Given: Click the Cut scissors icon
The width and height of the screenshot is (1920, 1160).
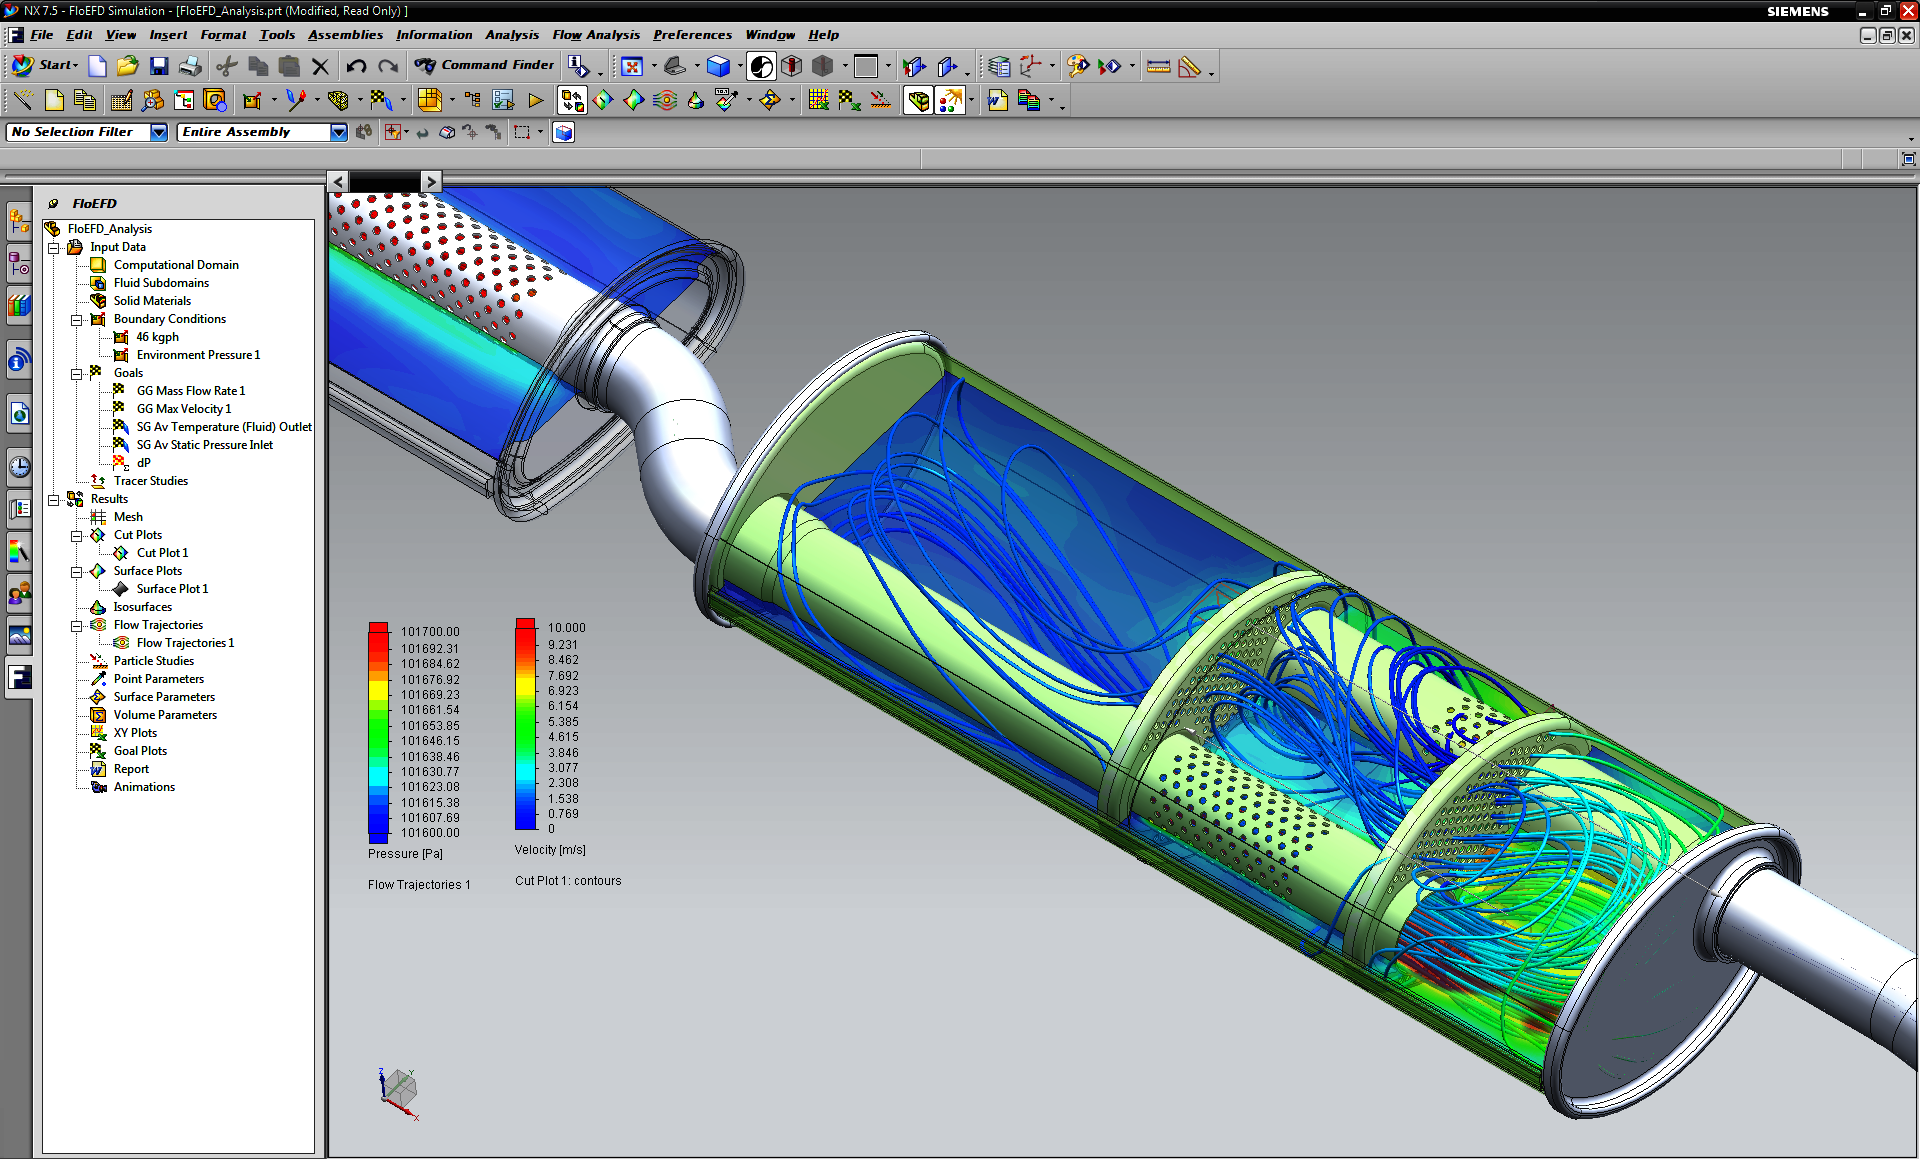Looking at the screenshot, I should (x=227, y=66).
